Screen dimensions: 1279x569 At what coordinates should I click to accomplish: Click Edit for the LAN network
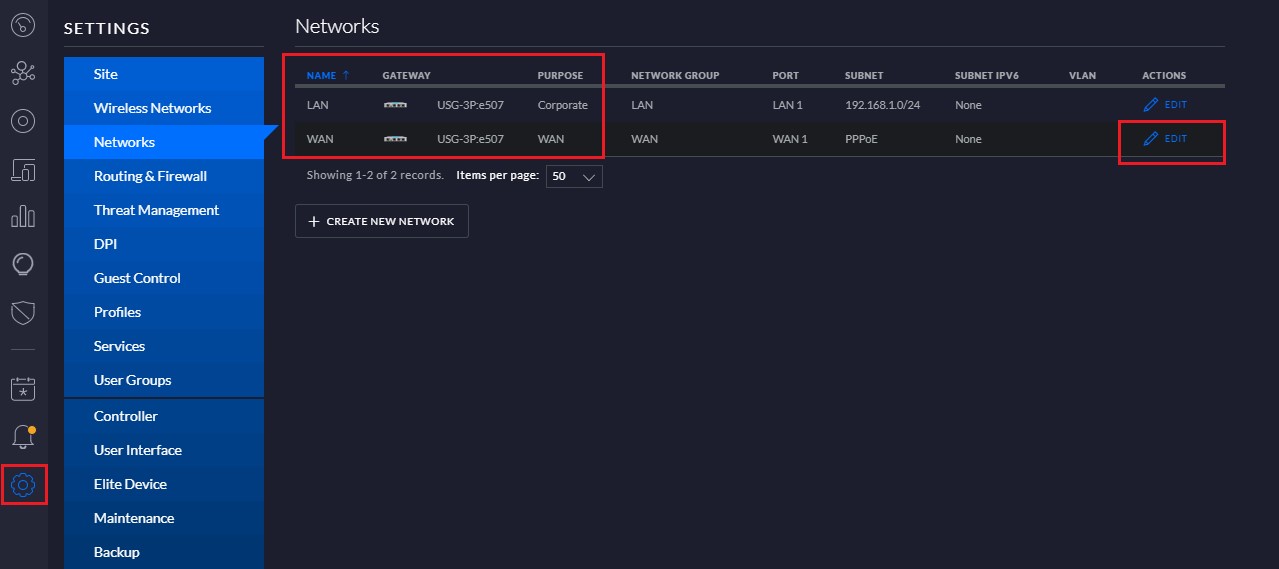tap(1165, 105)
